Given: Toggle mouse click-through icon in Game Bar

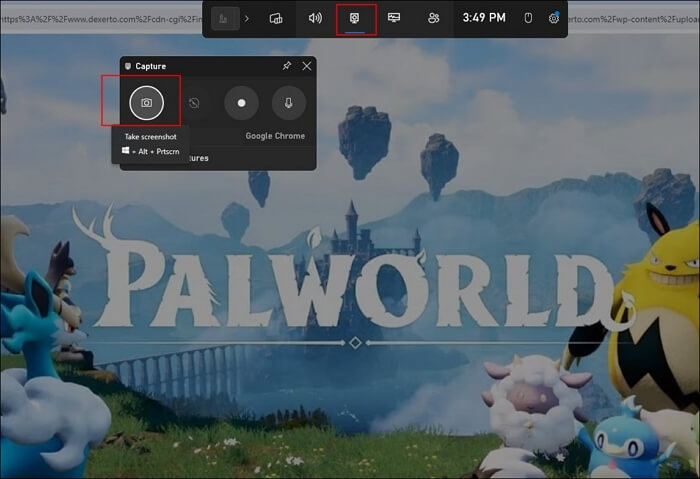Looking at the screenshot, I should [528, 18].
